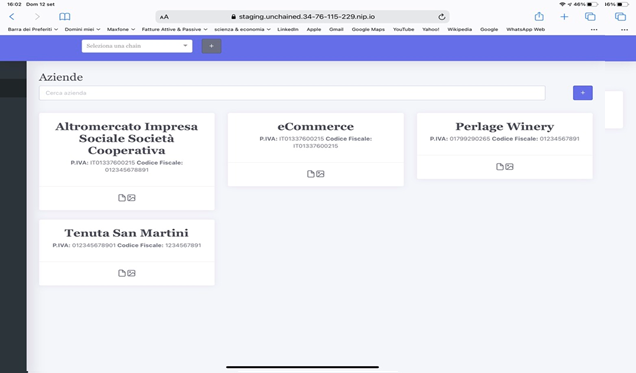The width and height of the screenshot is (636, 373).
Task: Open the AA reader text options
Action: point(164,17)
